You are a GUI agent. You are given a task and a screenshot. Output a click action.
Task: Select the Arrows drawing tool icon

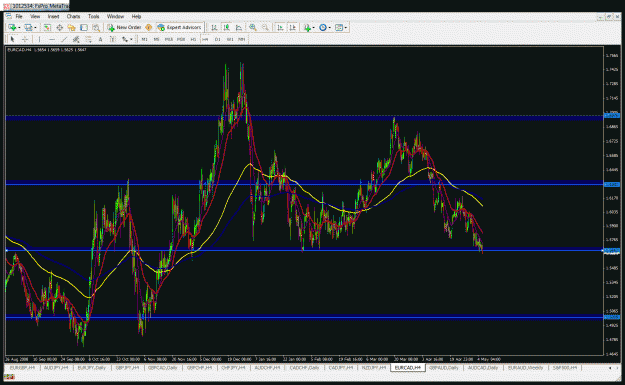(x=125, y=39)
